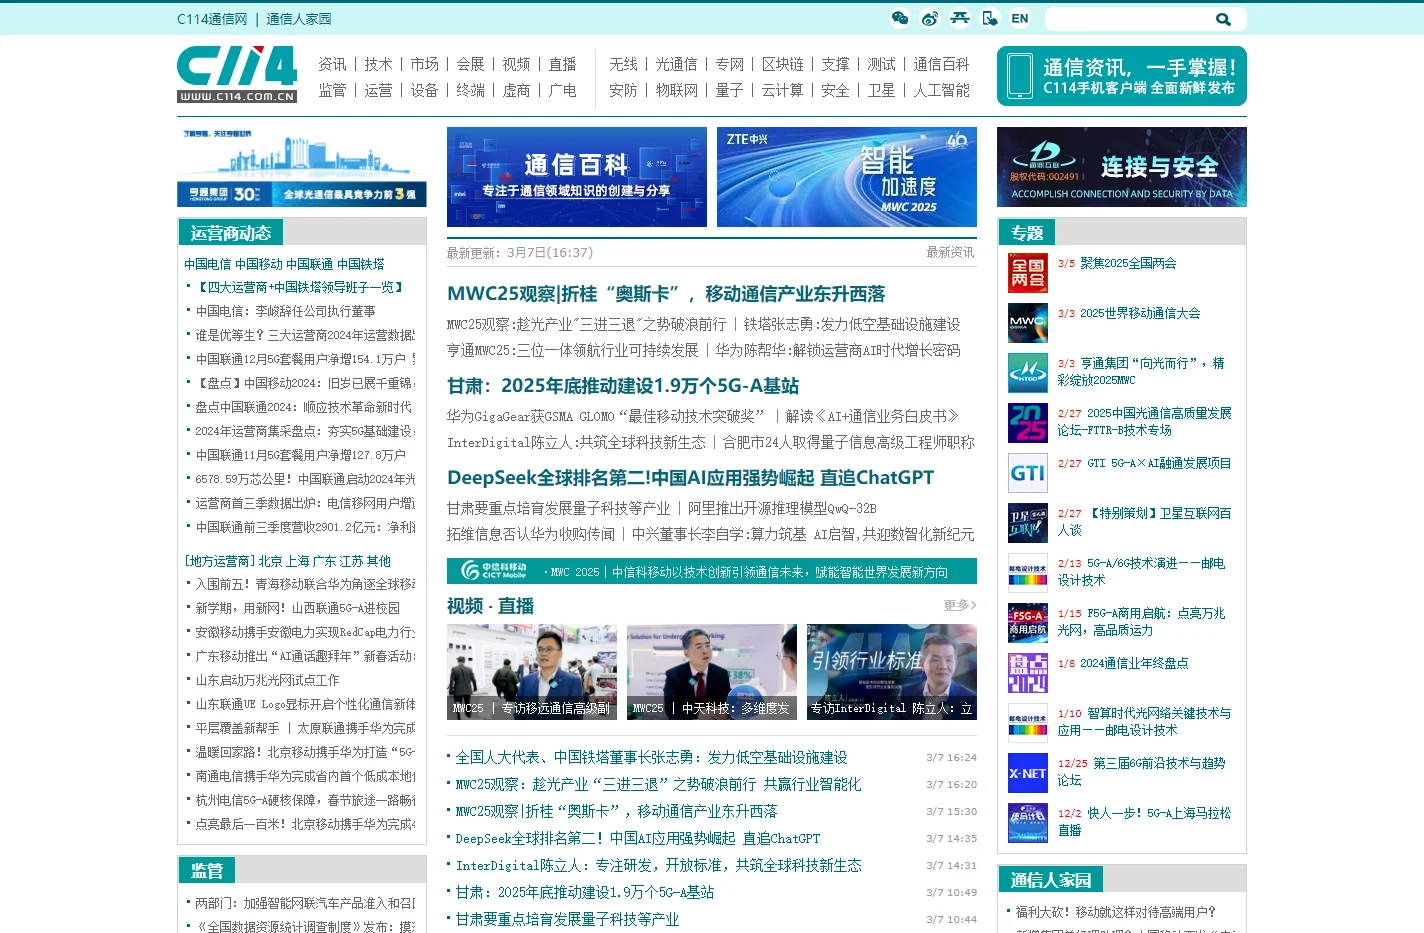Open the Weibo icon in top bar
The image size is (1424, 933).
coord(930,18)
